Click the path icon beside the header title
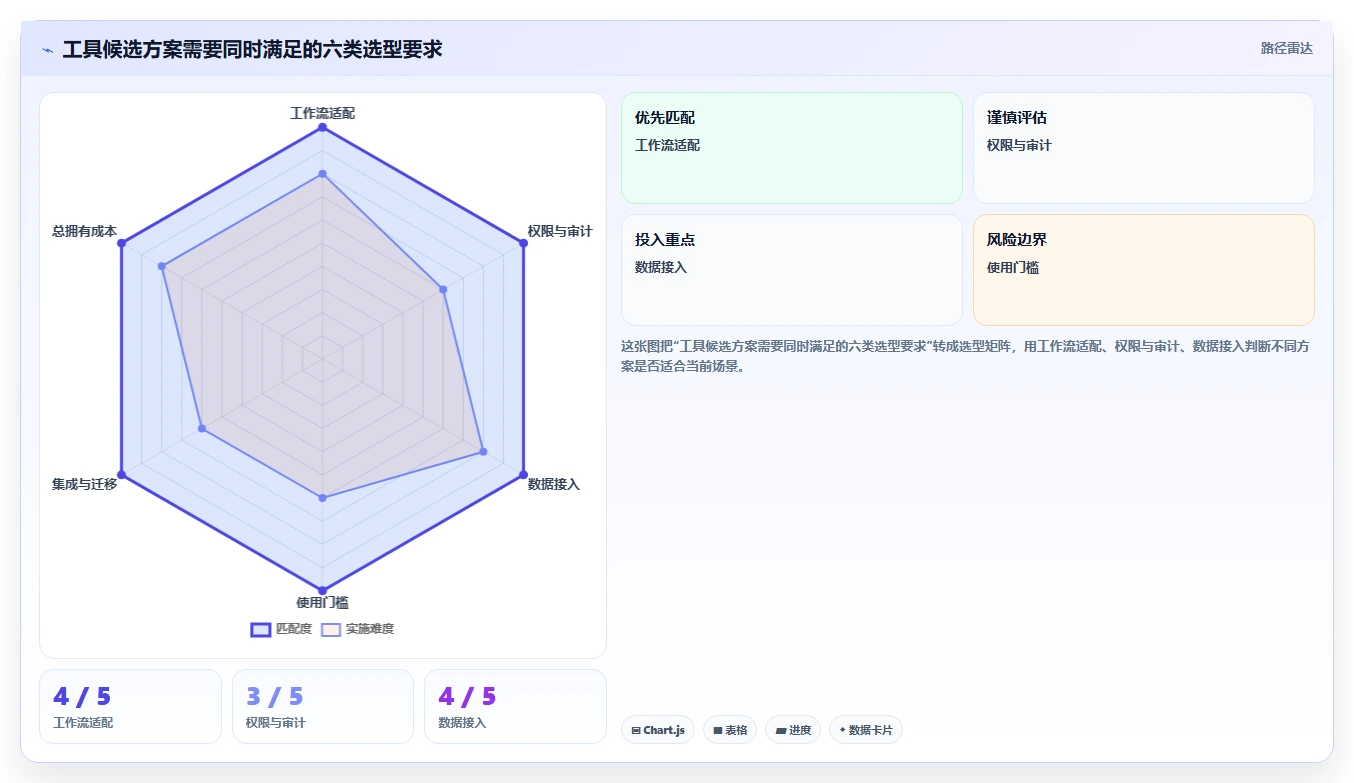The width and height of the screenshot is (1354, 783). pyautogui.click(x=47, y=50)
